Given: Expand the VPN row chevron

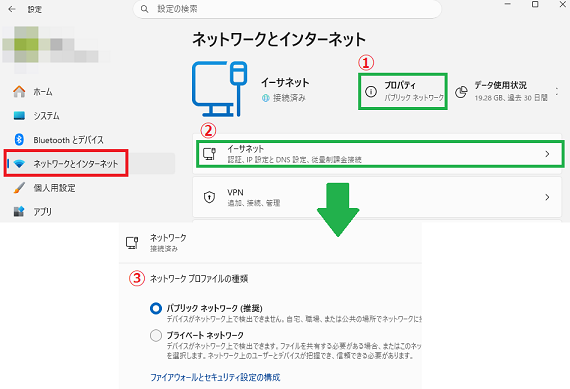Looking at the screenshot, I should (547, 197).
